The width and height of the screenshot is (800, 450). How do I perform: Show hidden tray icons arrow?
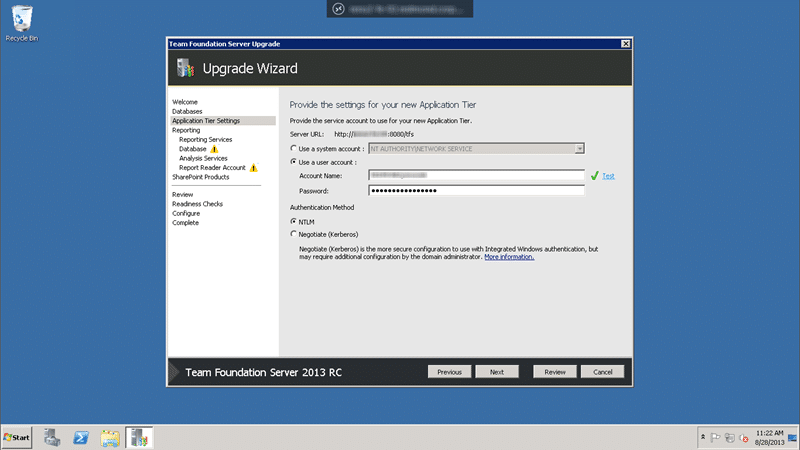pos(703,438)
